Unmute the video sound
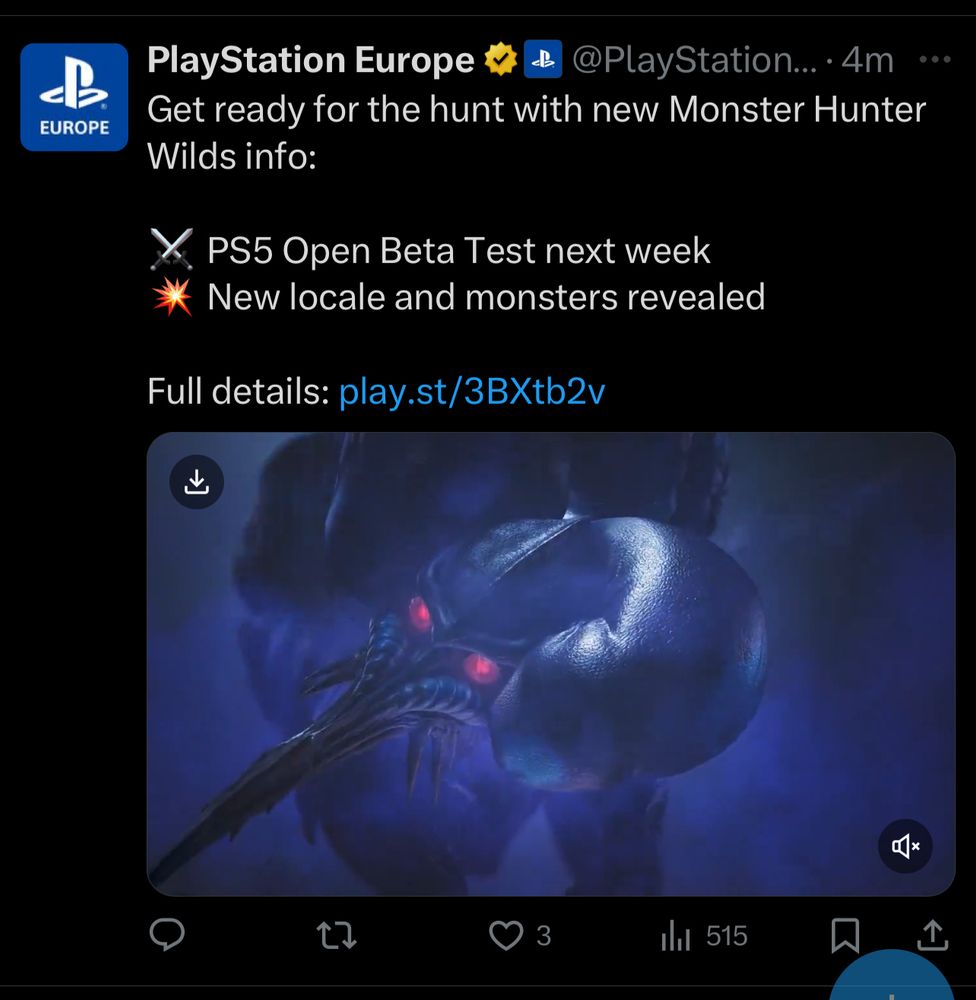 pyautogui.click(x=905, y=846)
